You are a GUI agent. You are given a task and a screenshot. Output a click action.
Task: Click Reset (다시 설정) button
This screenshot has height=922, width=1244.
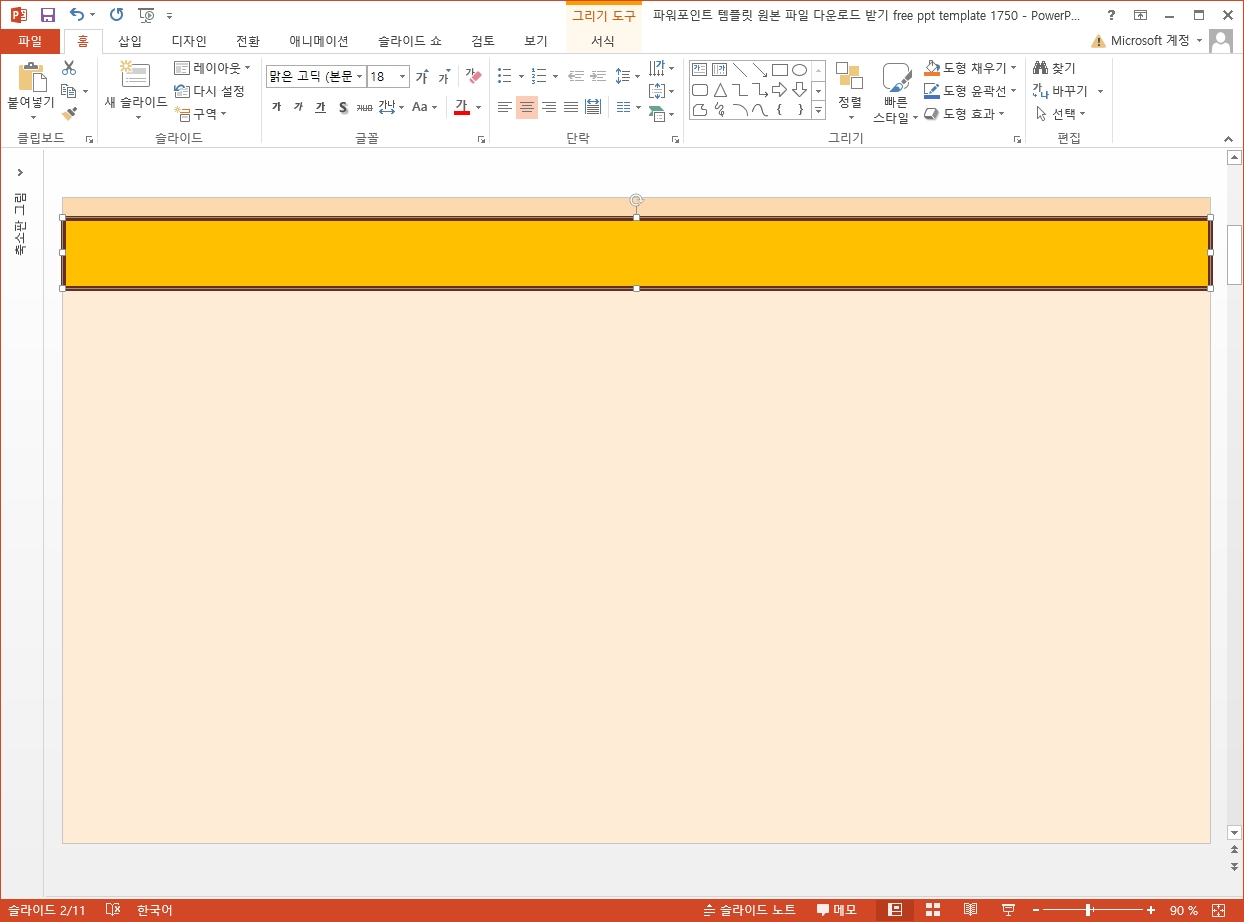tap(209, 91)
